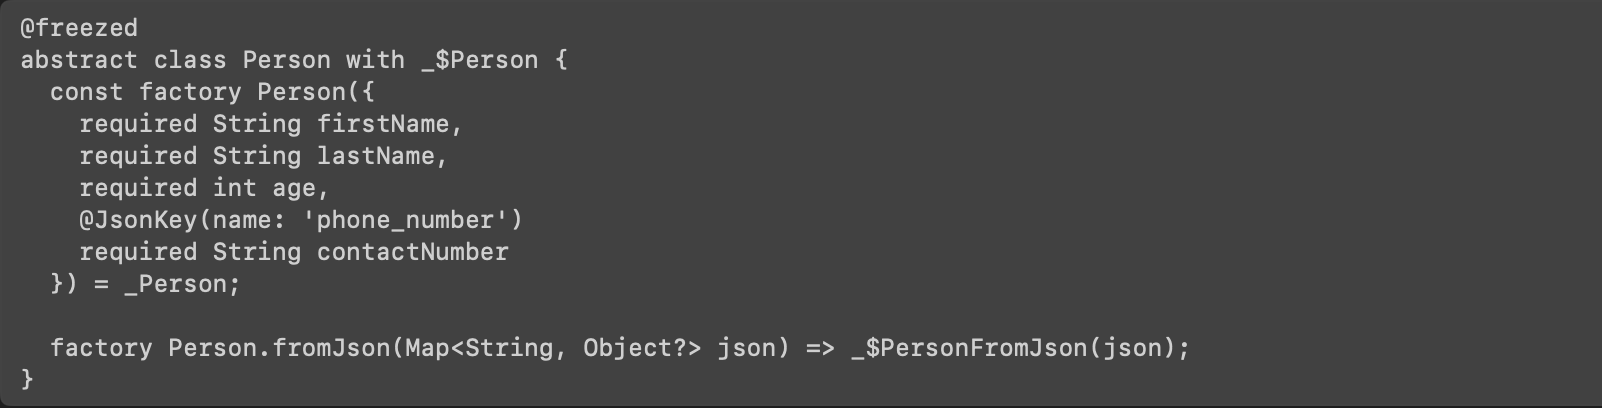The image size is (1602, 408).
Task: Click the closing brace on last line
Action: 27,379
